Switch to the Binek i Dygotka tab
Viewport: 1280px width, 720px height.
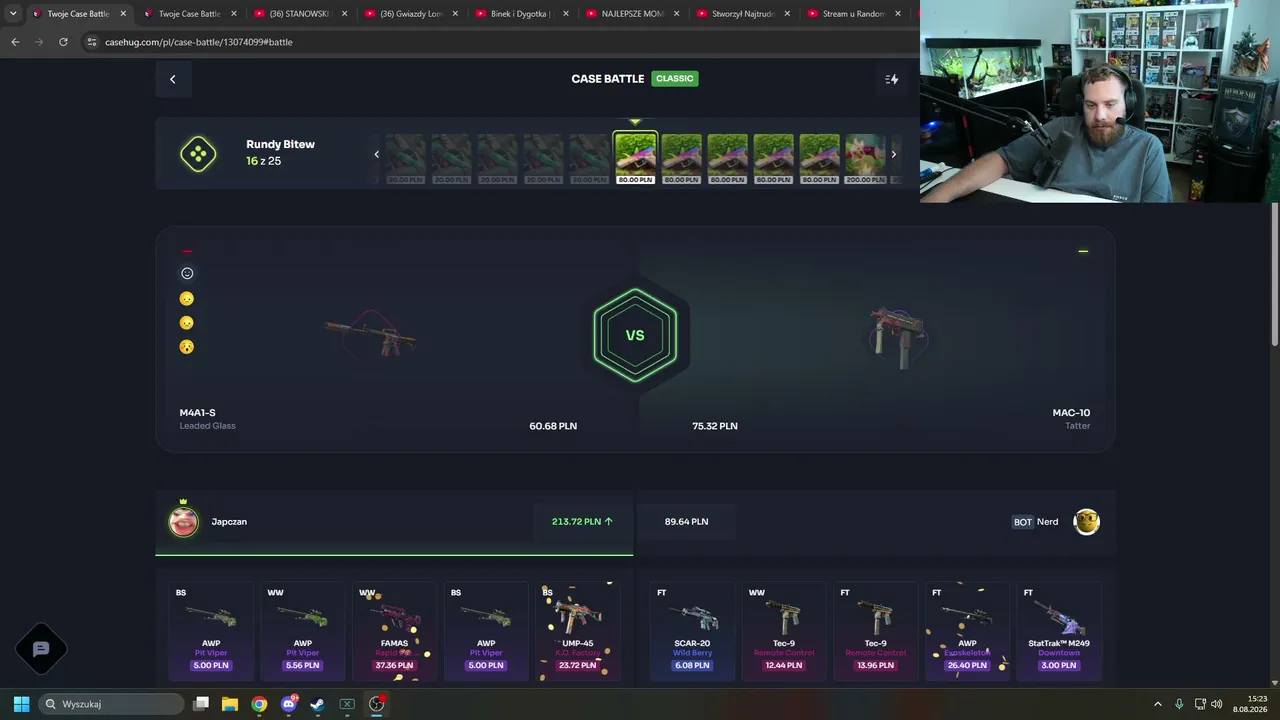[x=521, y=14]
